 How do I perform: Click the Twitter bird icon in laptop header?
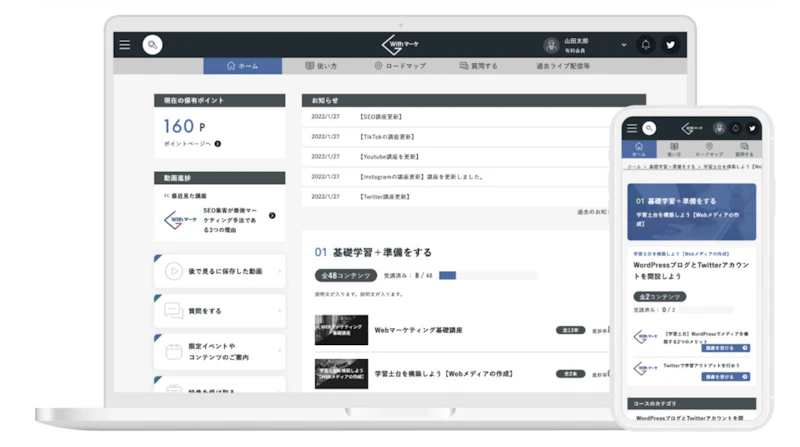click(x=670, y=45)
